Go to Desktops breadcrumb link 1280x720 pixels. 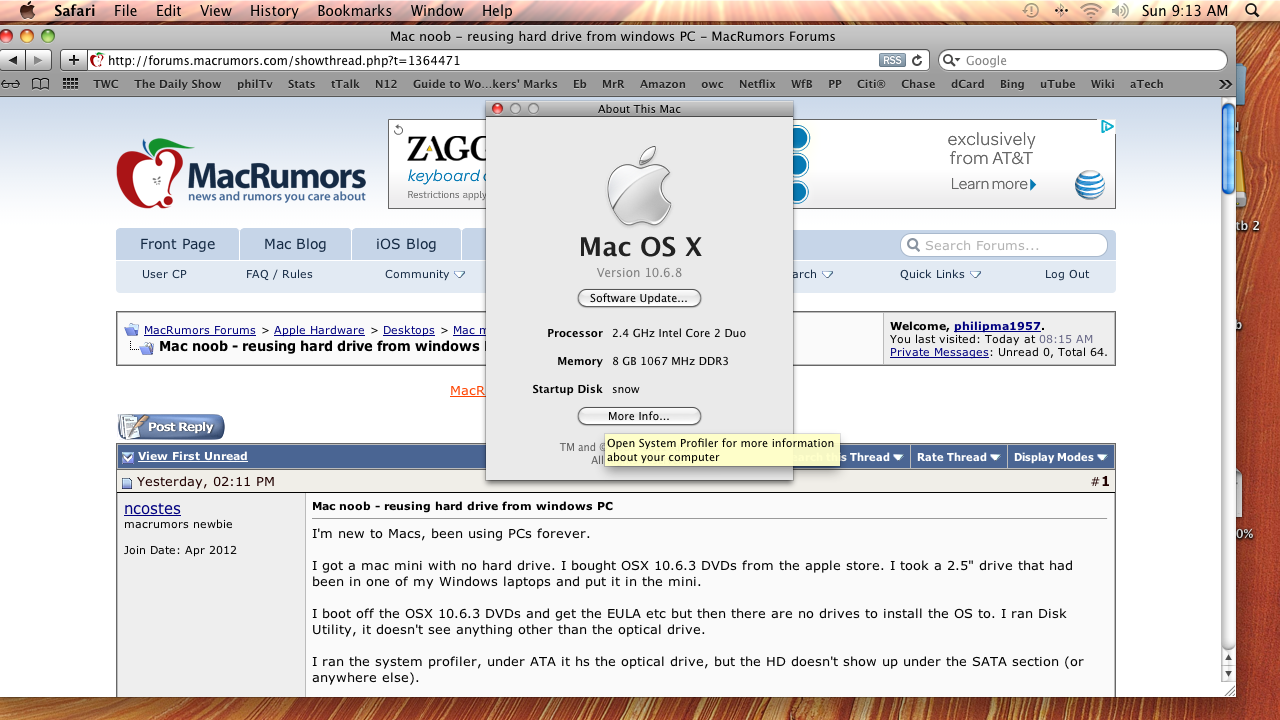tap(409, 330)
